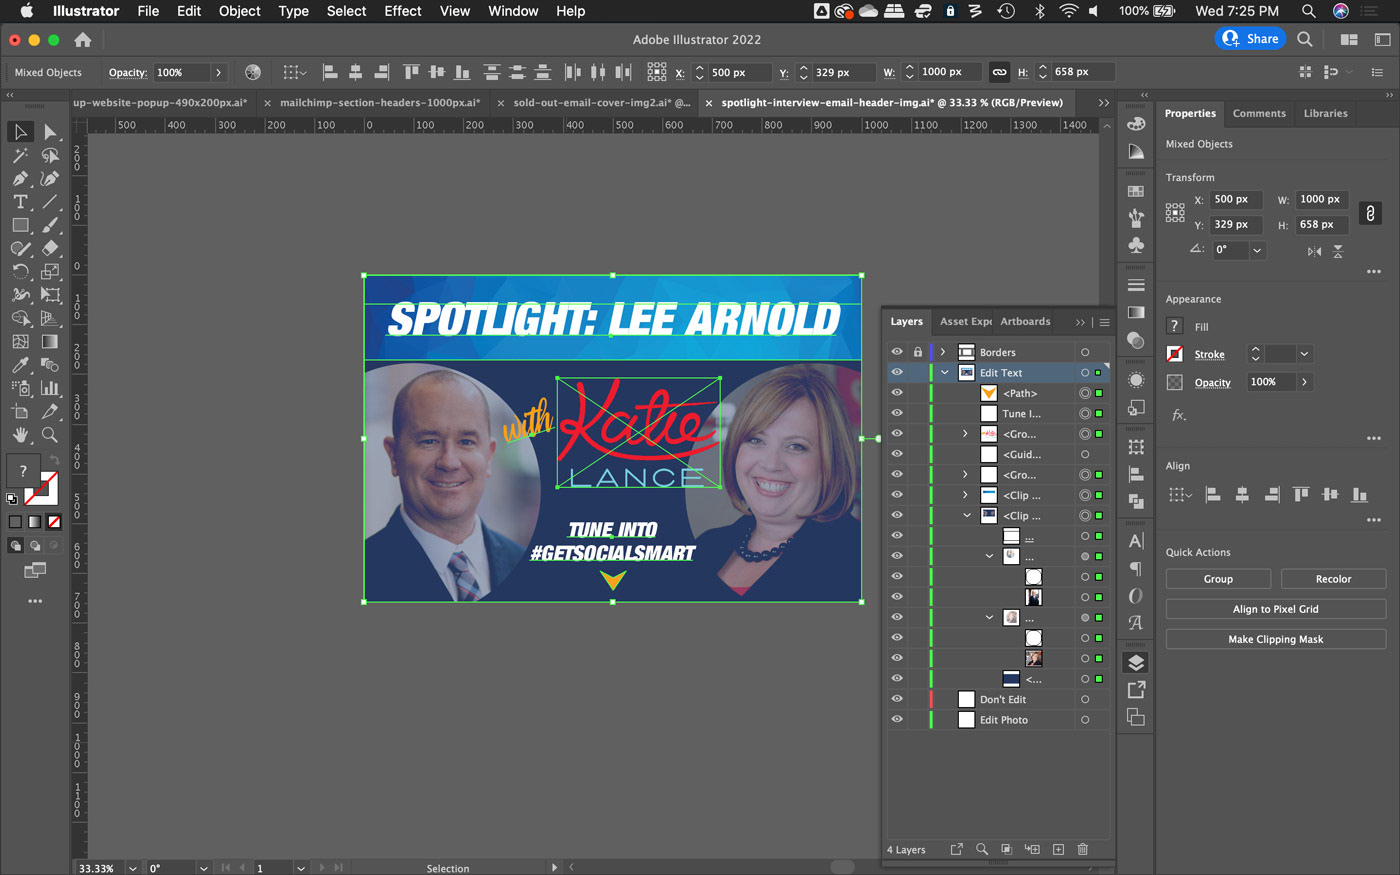This screenshot has width=1400, height=875.
Task: Toggle visibility of Tune I... sublayer
Action: click(897, 413)
